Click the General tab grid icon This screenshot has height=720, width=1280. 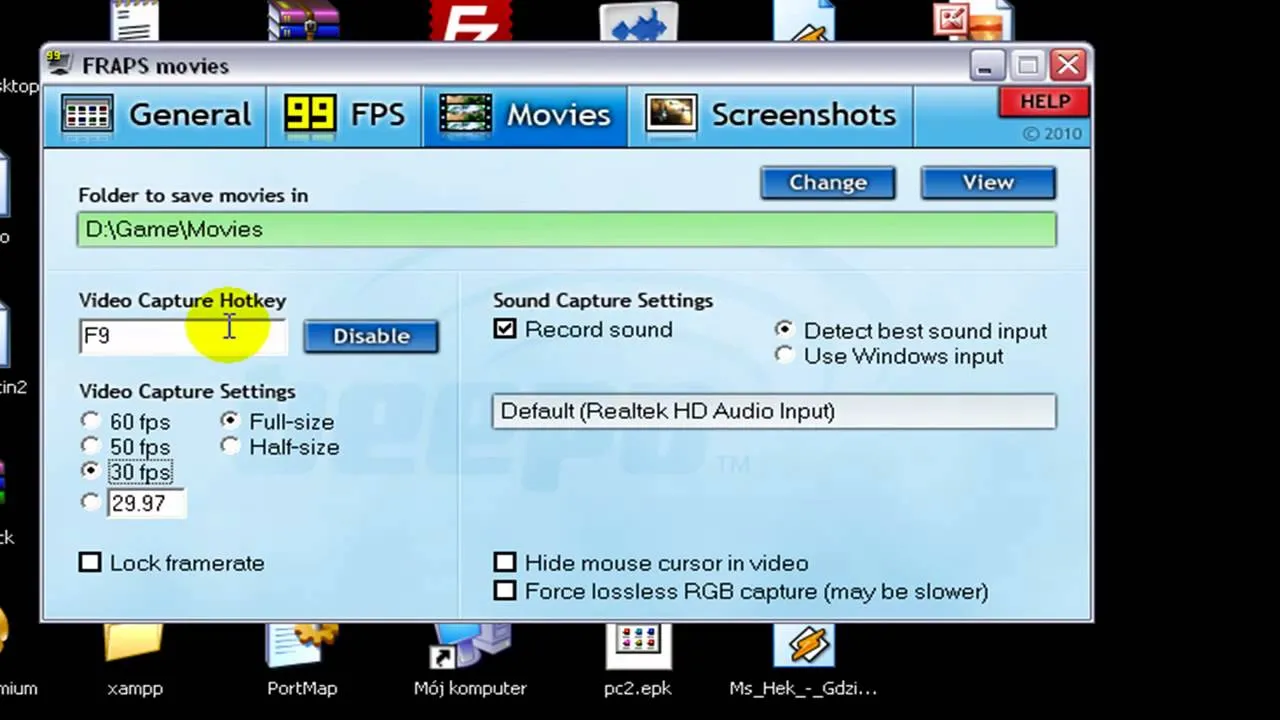tap(87, 115)
